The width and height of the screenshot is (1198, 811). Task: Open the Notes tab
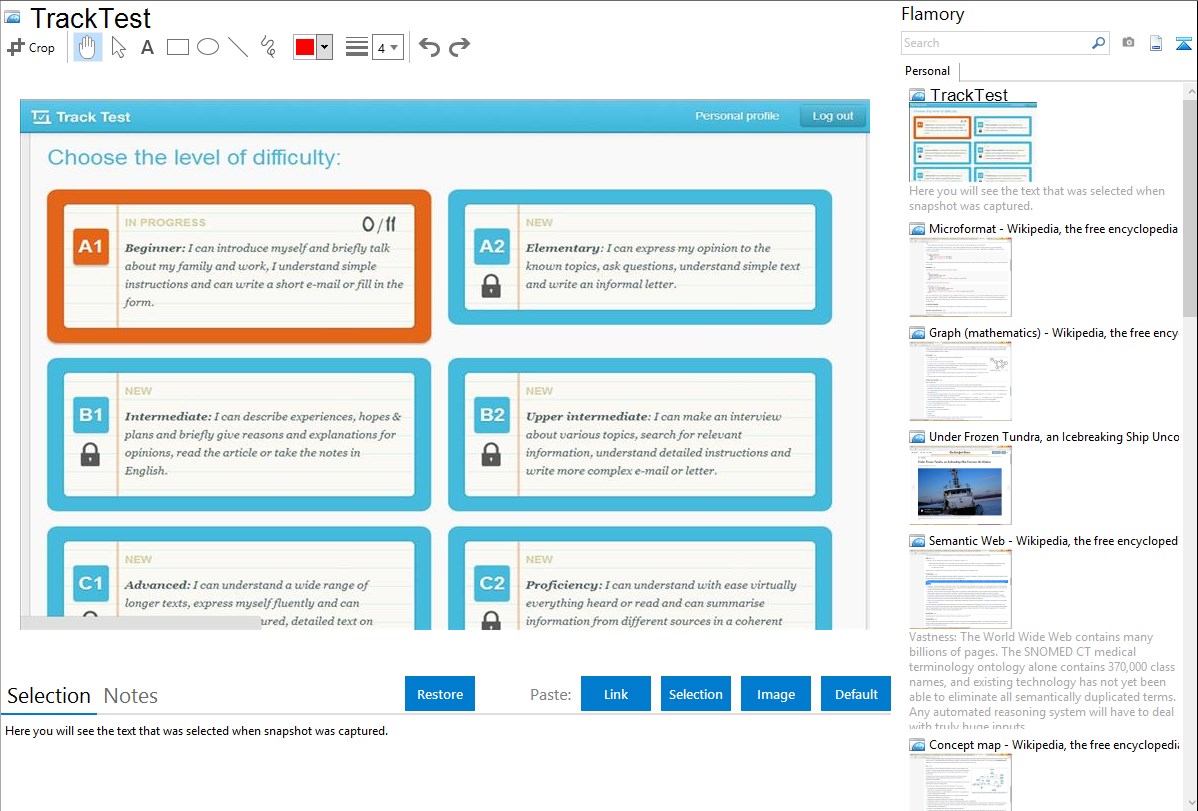(131, 696)
